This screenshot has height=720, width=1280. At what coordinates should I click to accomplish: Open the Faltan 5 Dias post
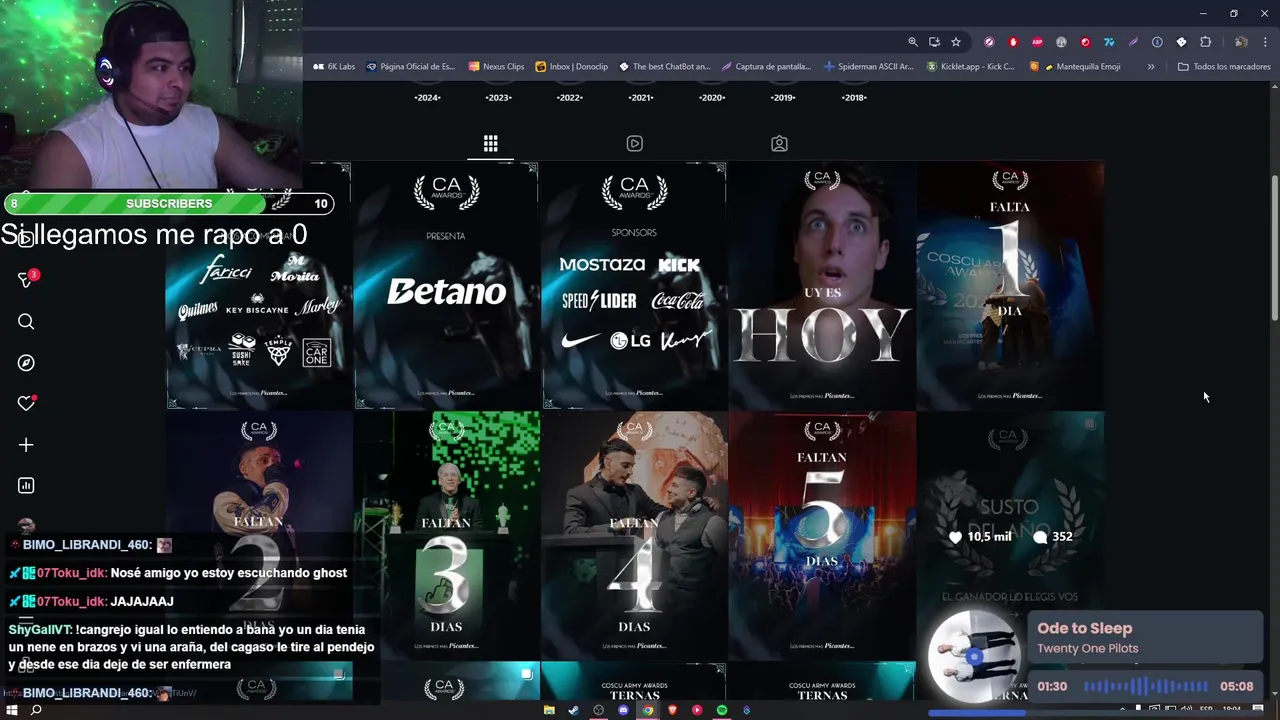tap(822, 535)
